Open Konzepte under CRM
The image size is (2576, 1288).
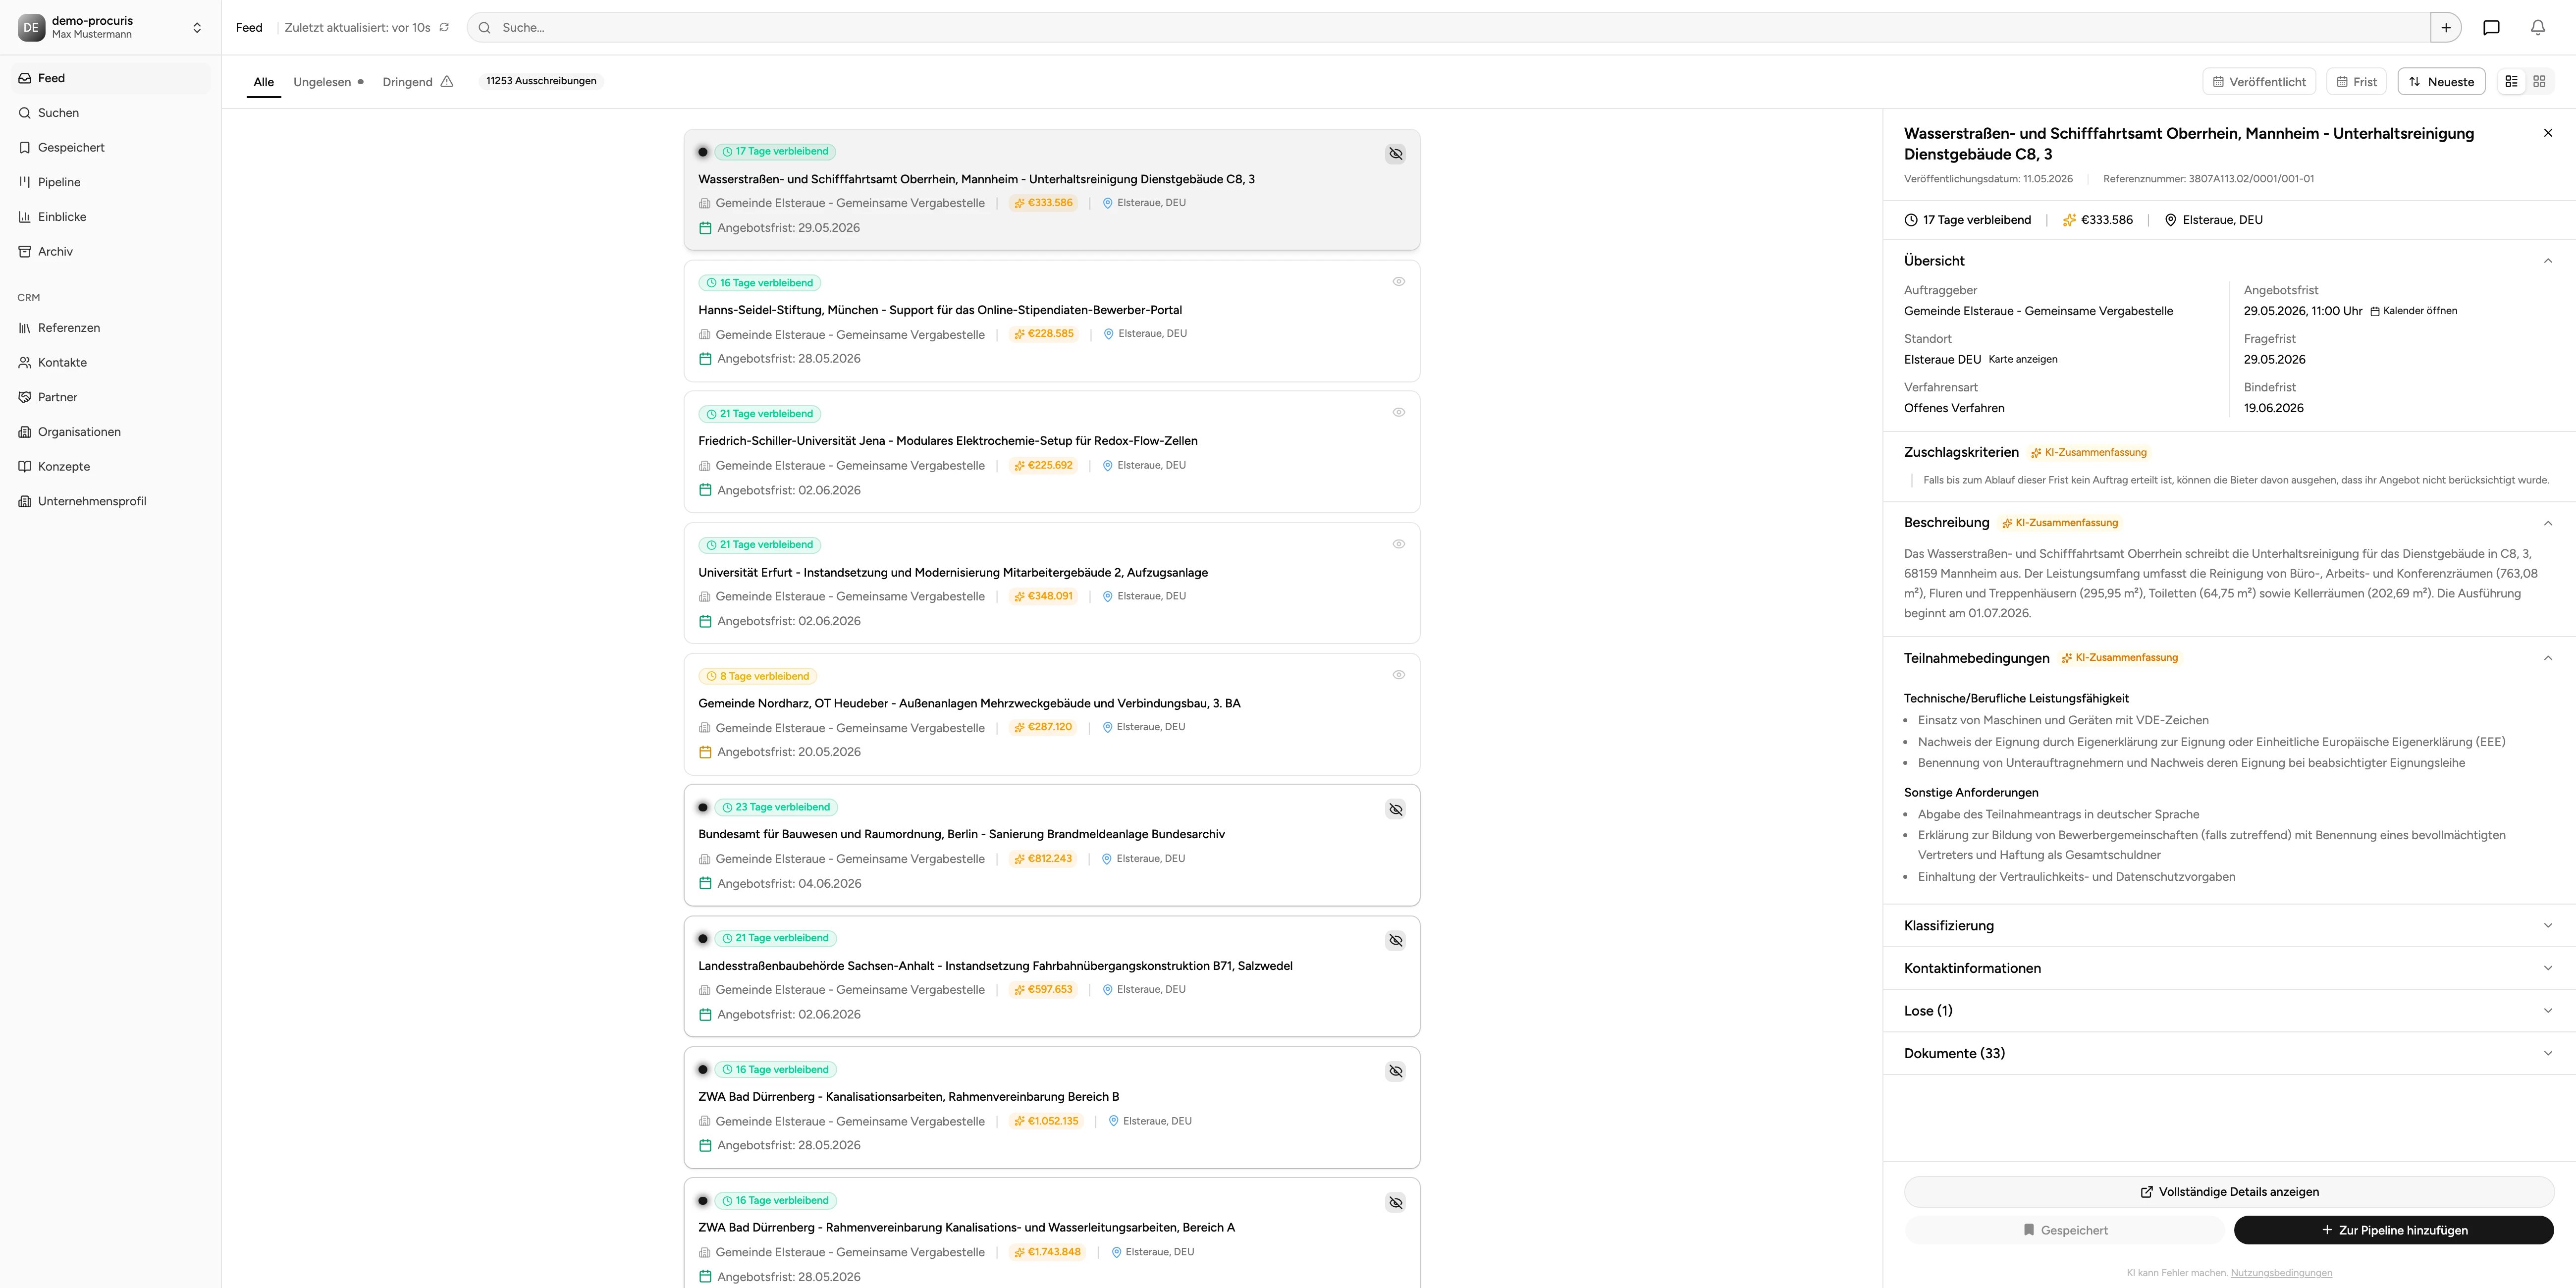tap(110, 467)
